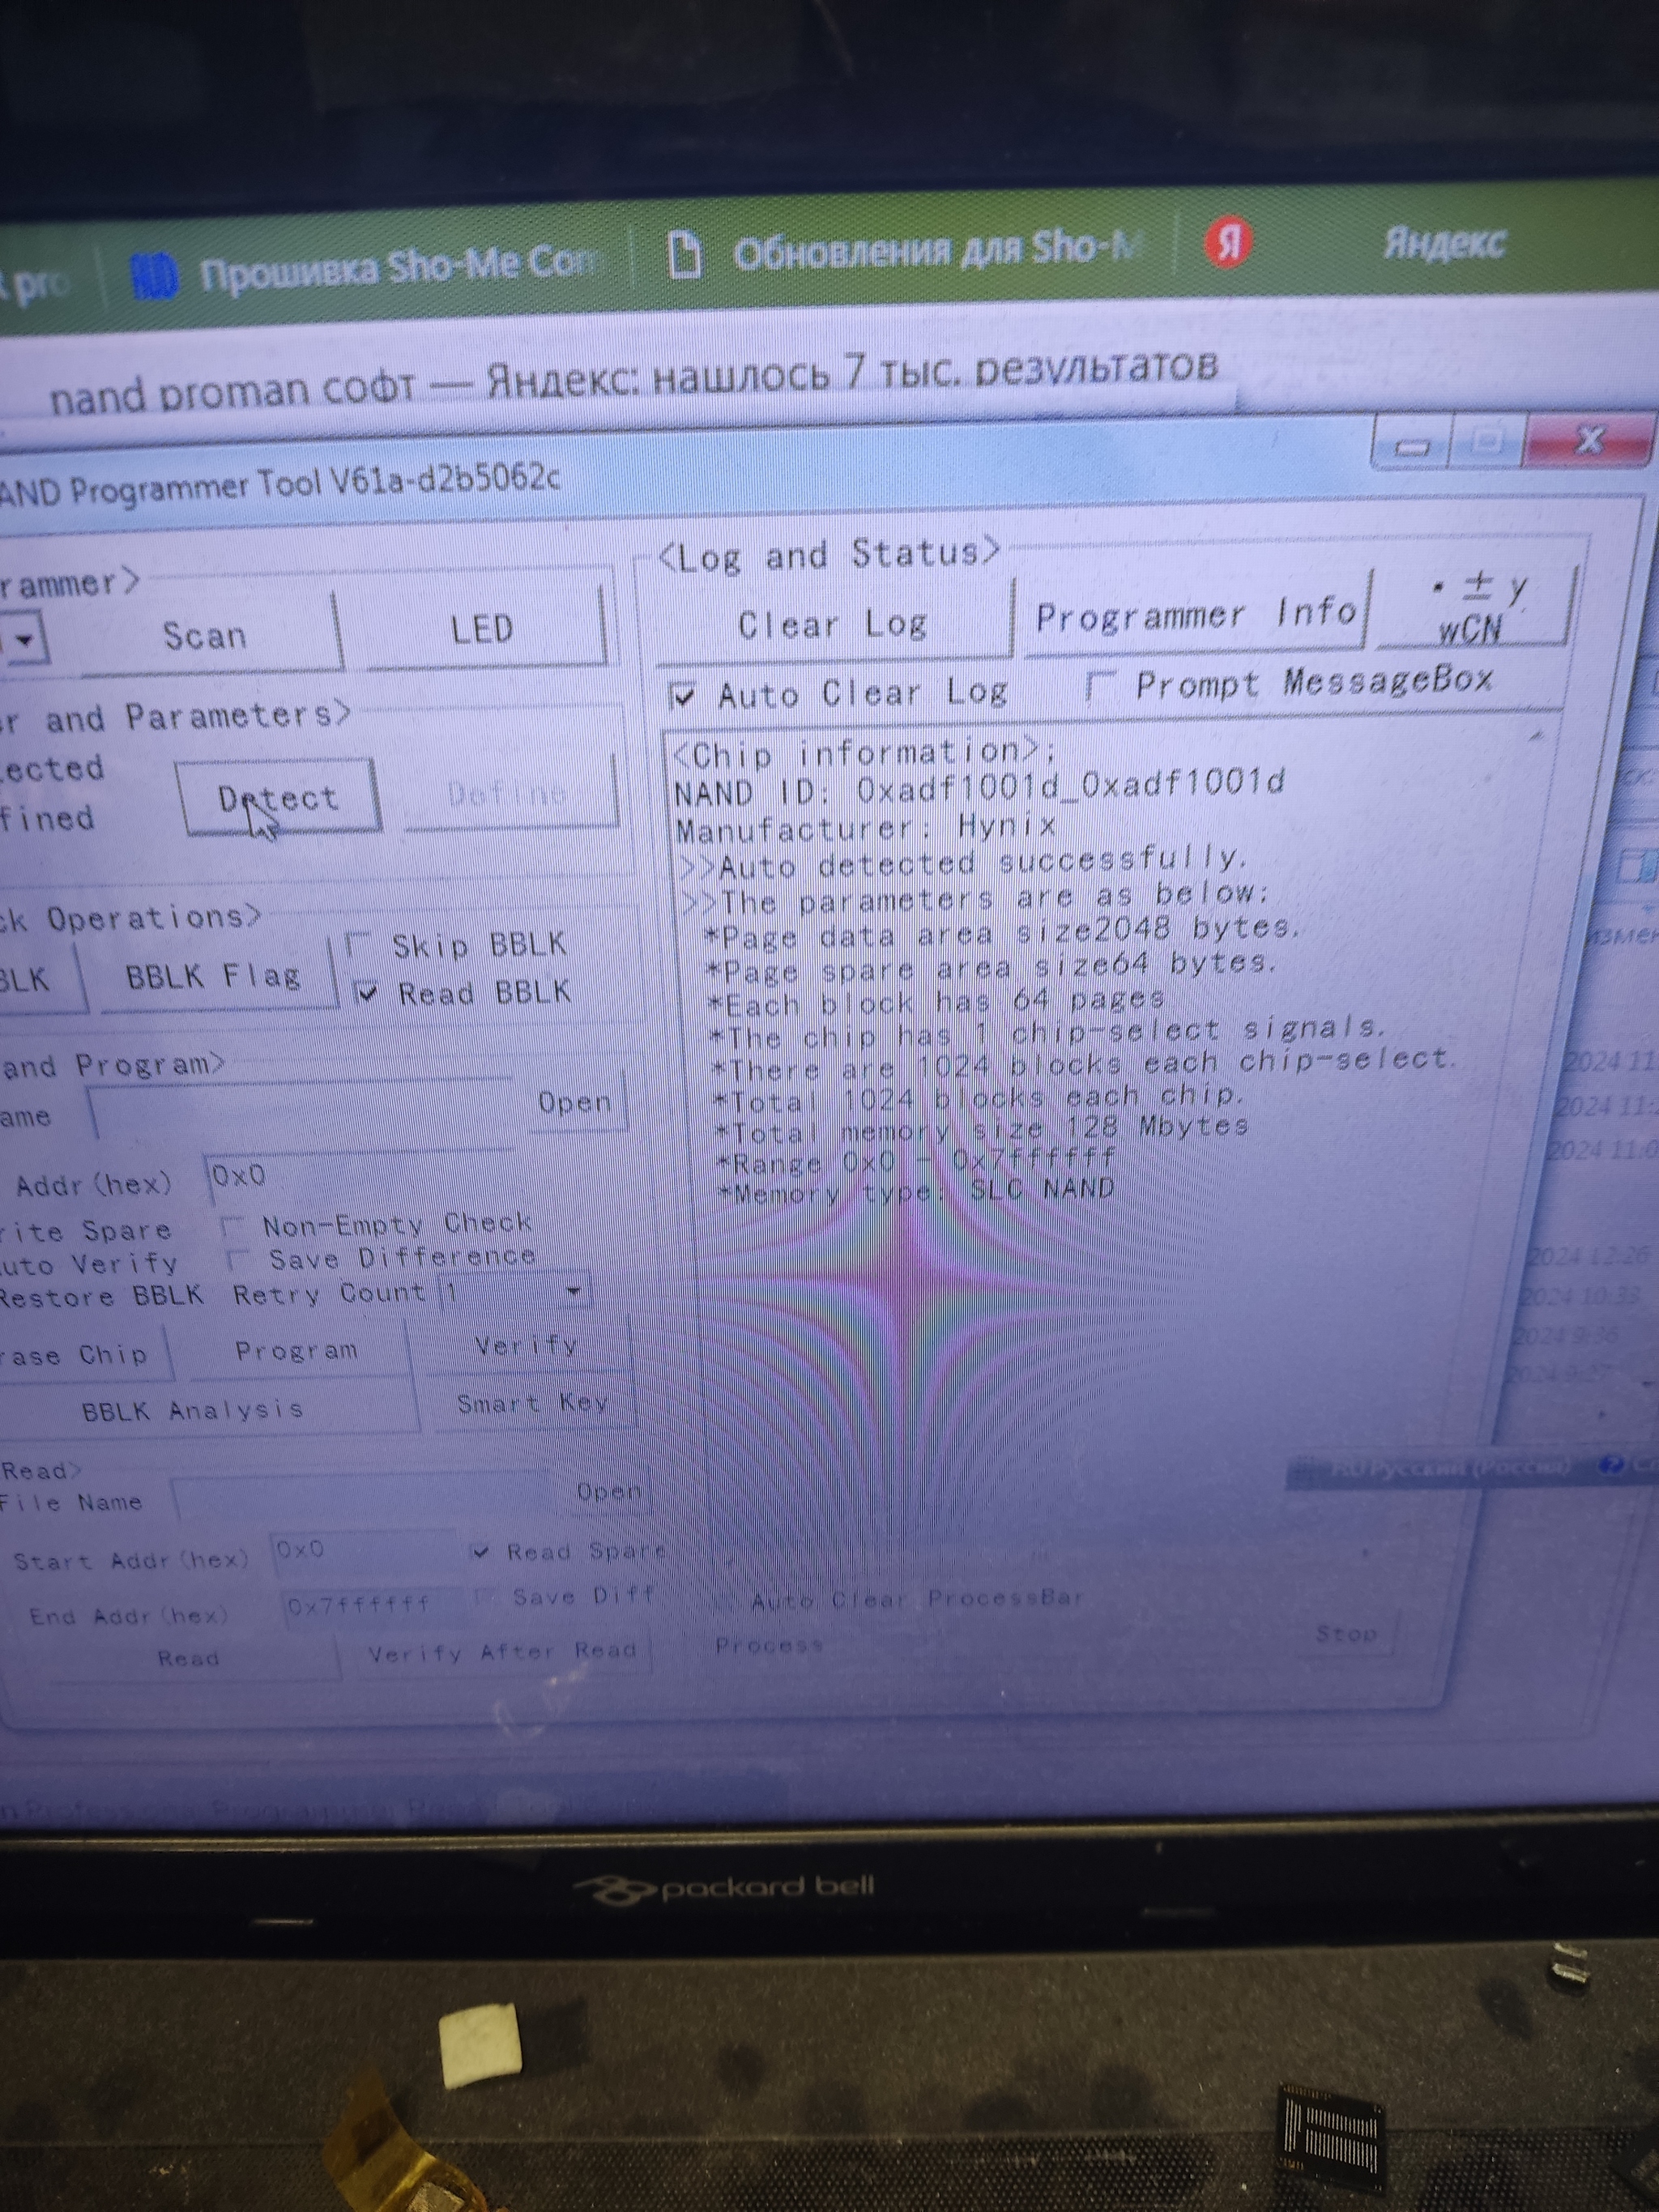The image size is (1659, 2212).
Task: Minimize the NAND Programmer Tool window
Action: (1412, 446)
